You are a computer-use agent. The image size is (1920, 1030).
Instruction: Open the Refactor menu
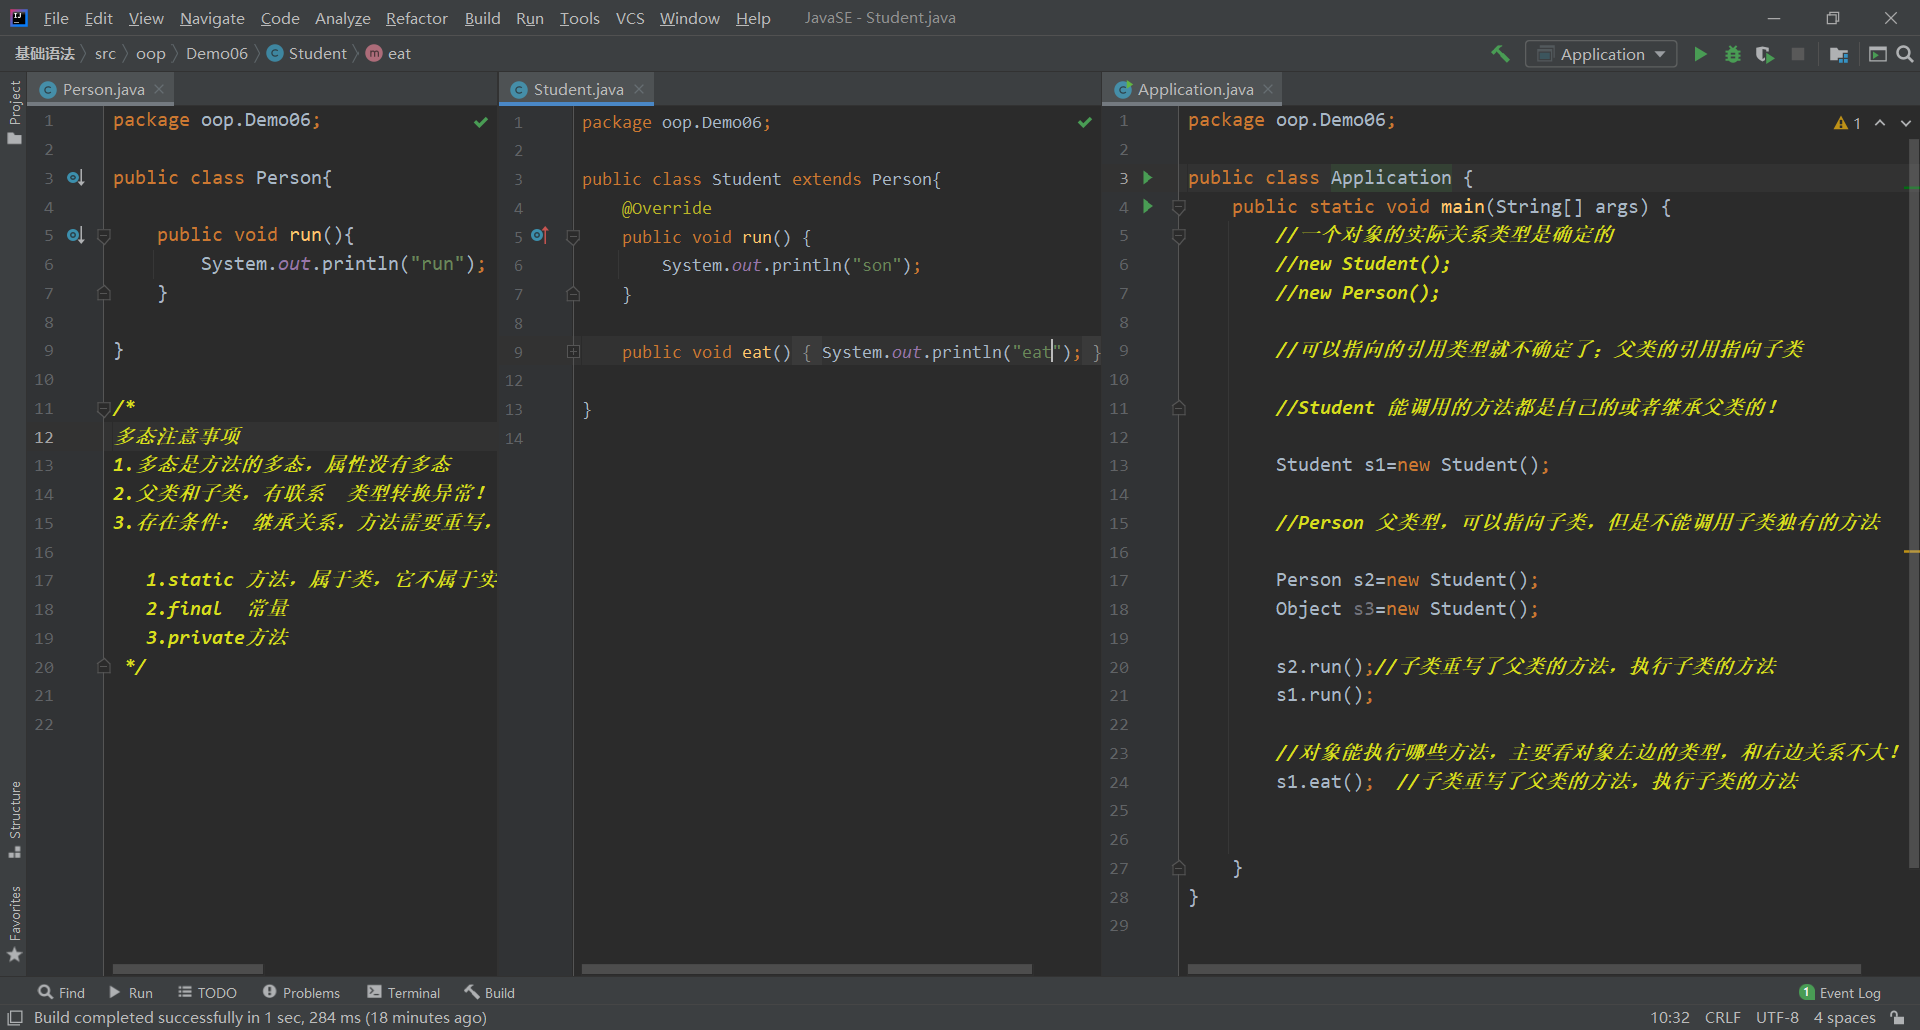pyautogui.click(x=416, y=18)
